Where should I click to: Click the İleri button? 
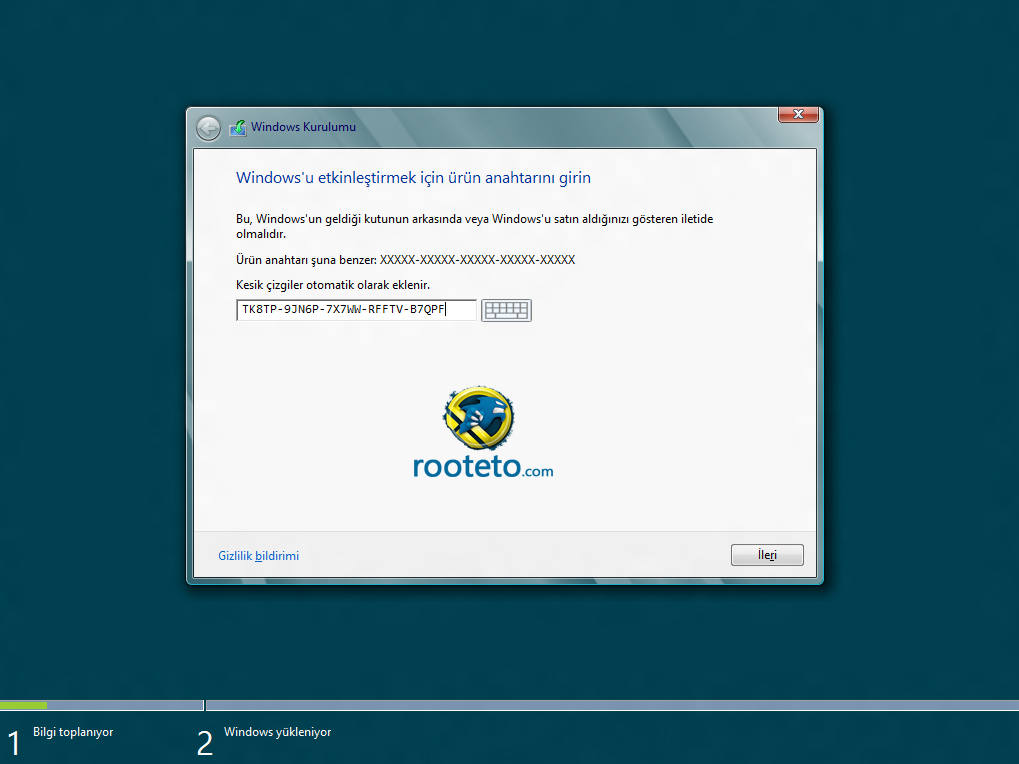pos(767,555)
